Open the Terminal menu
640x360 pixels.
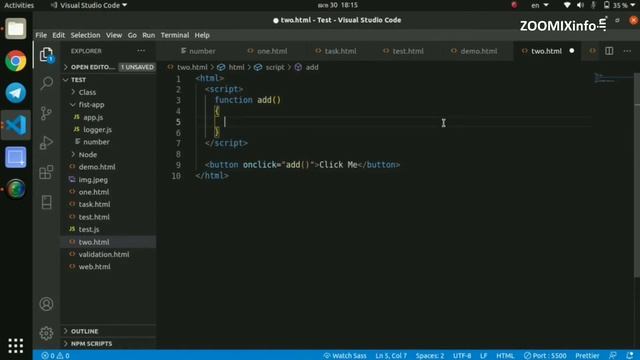click(175, 35)
